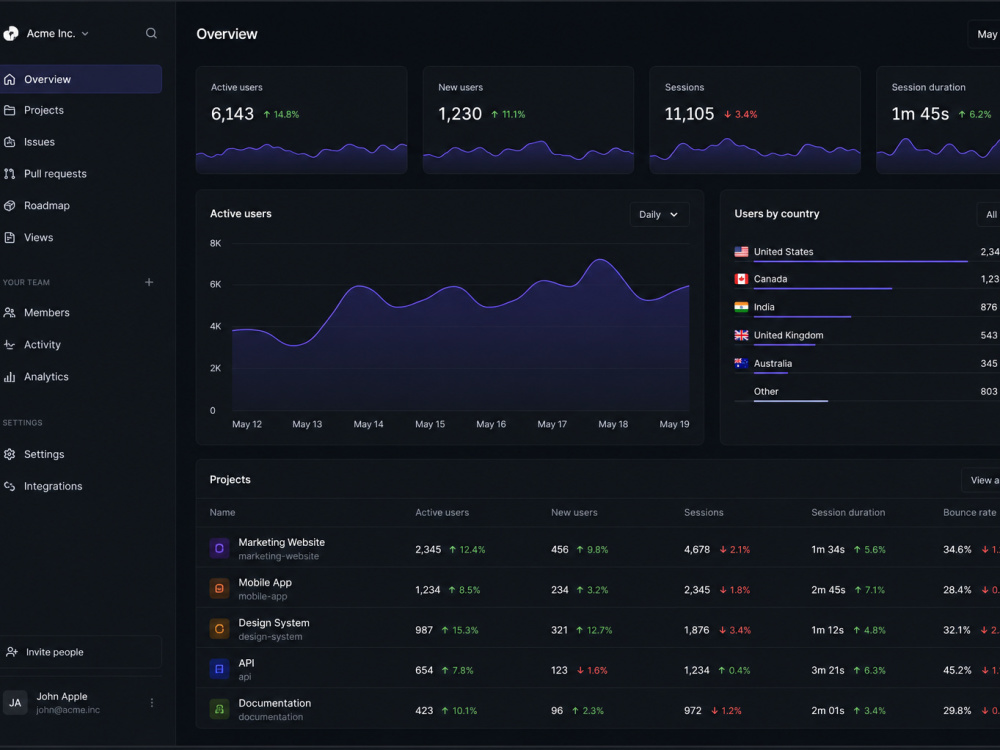The height and width of the screenshot is (750, 1000).
Task: Open the sidebar search icon
Action: (151, 33)
